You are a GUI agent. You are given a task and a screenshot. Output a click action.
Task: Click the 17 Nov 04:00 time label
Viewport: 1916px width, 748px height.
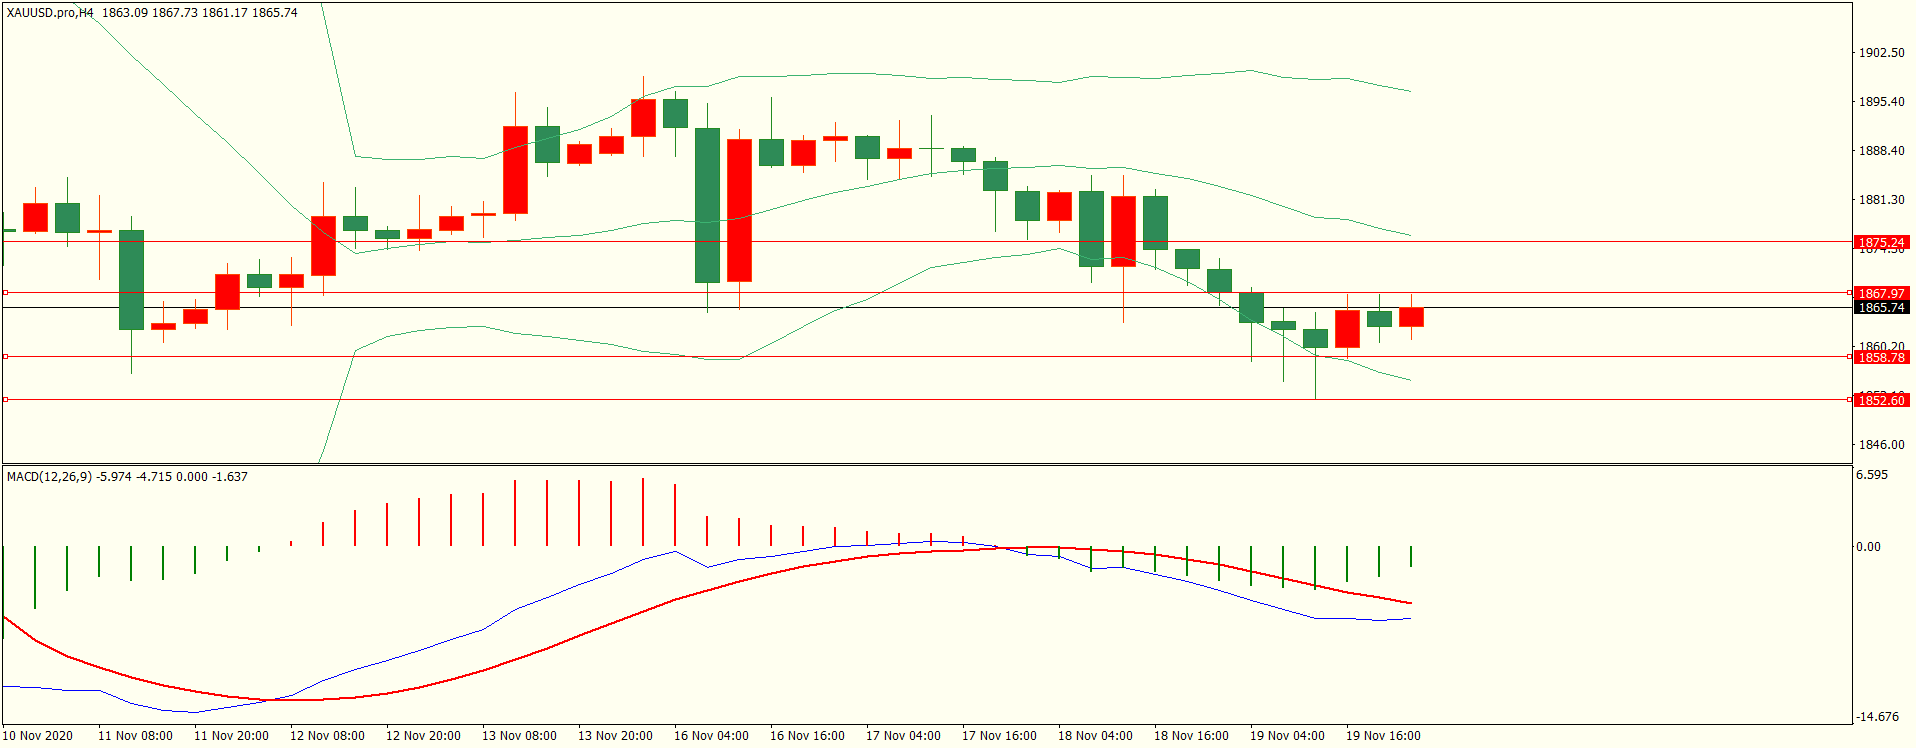tap(903, 736)
